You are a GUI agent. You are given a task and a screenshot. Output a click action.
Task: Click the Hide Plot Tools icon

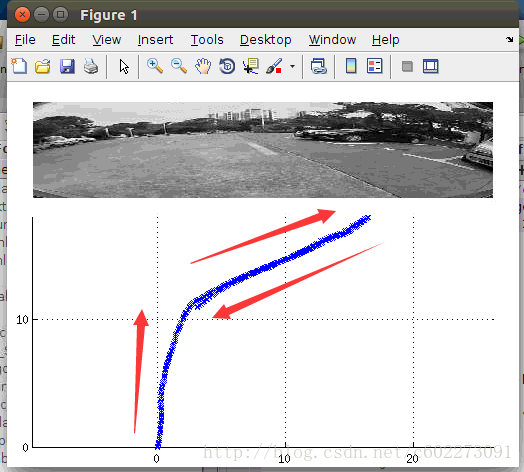pos(407,66)
